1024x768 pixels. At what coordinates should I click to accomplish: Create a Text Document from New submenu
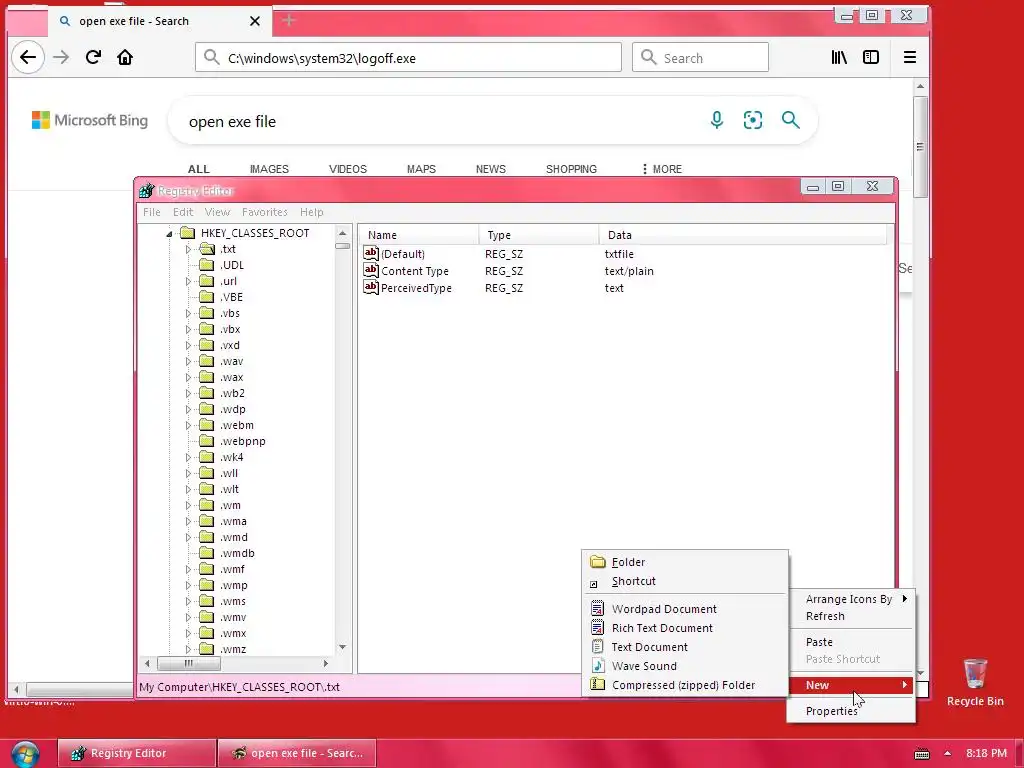click(x=684, y=647)
